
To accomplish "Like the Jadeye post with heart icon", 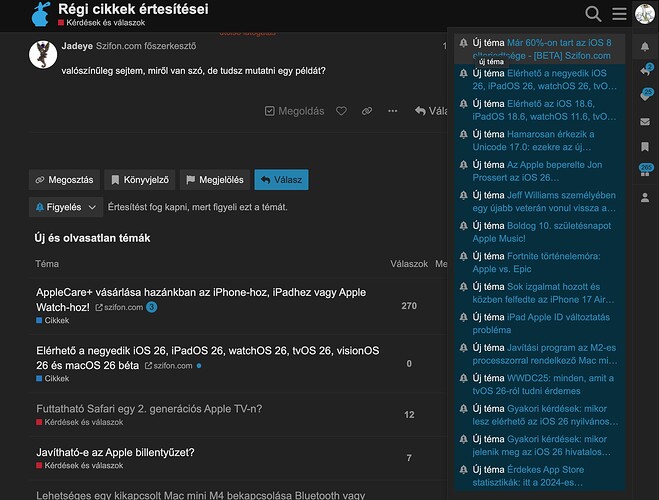I will [341, 111].
